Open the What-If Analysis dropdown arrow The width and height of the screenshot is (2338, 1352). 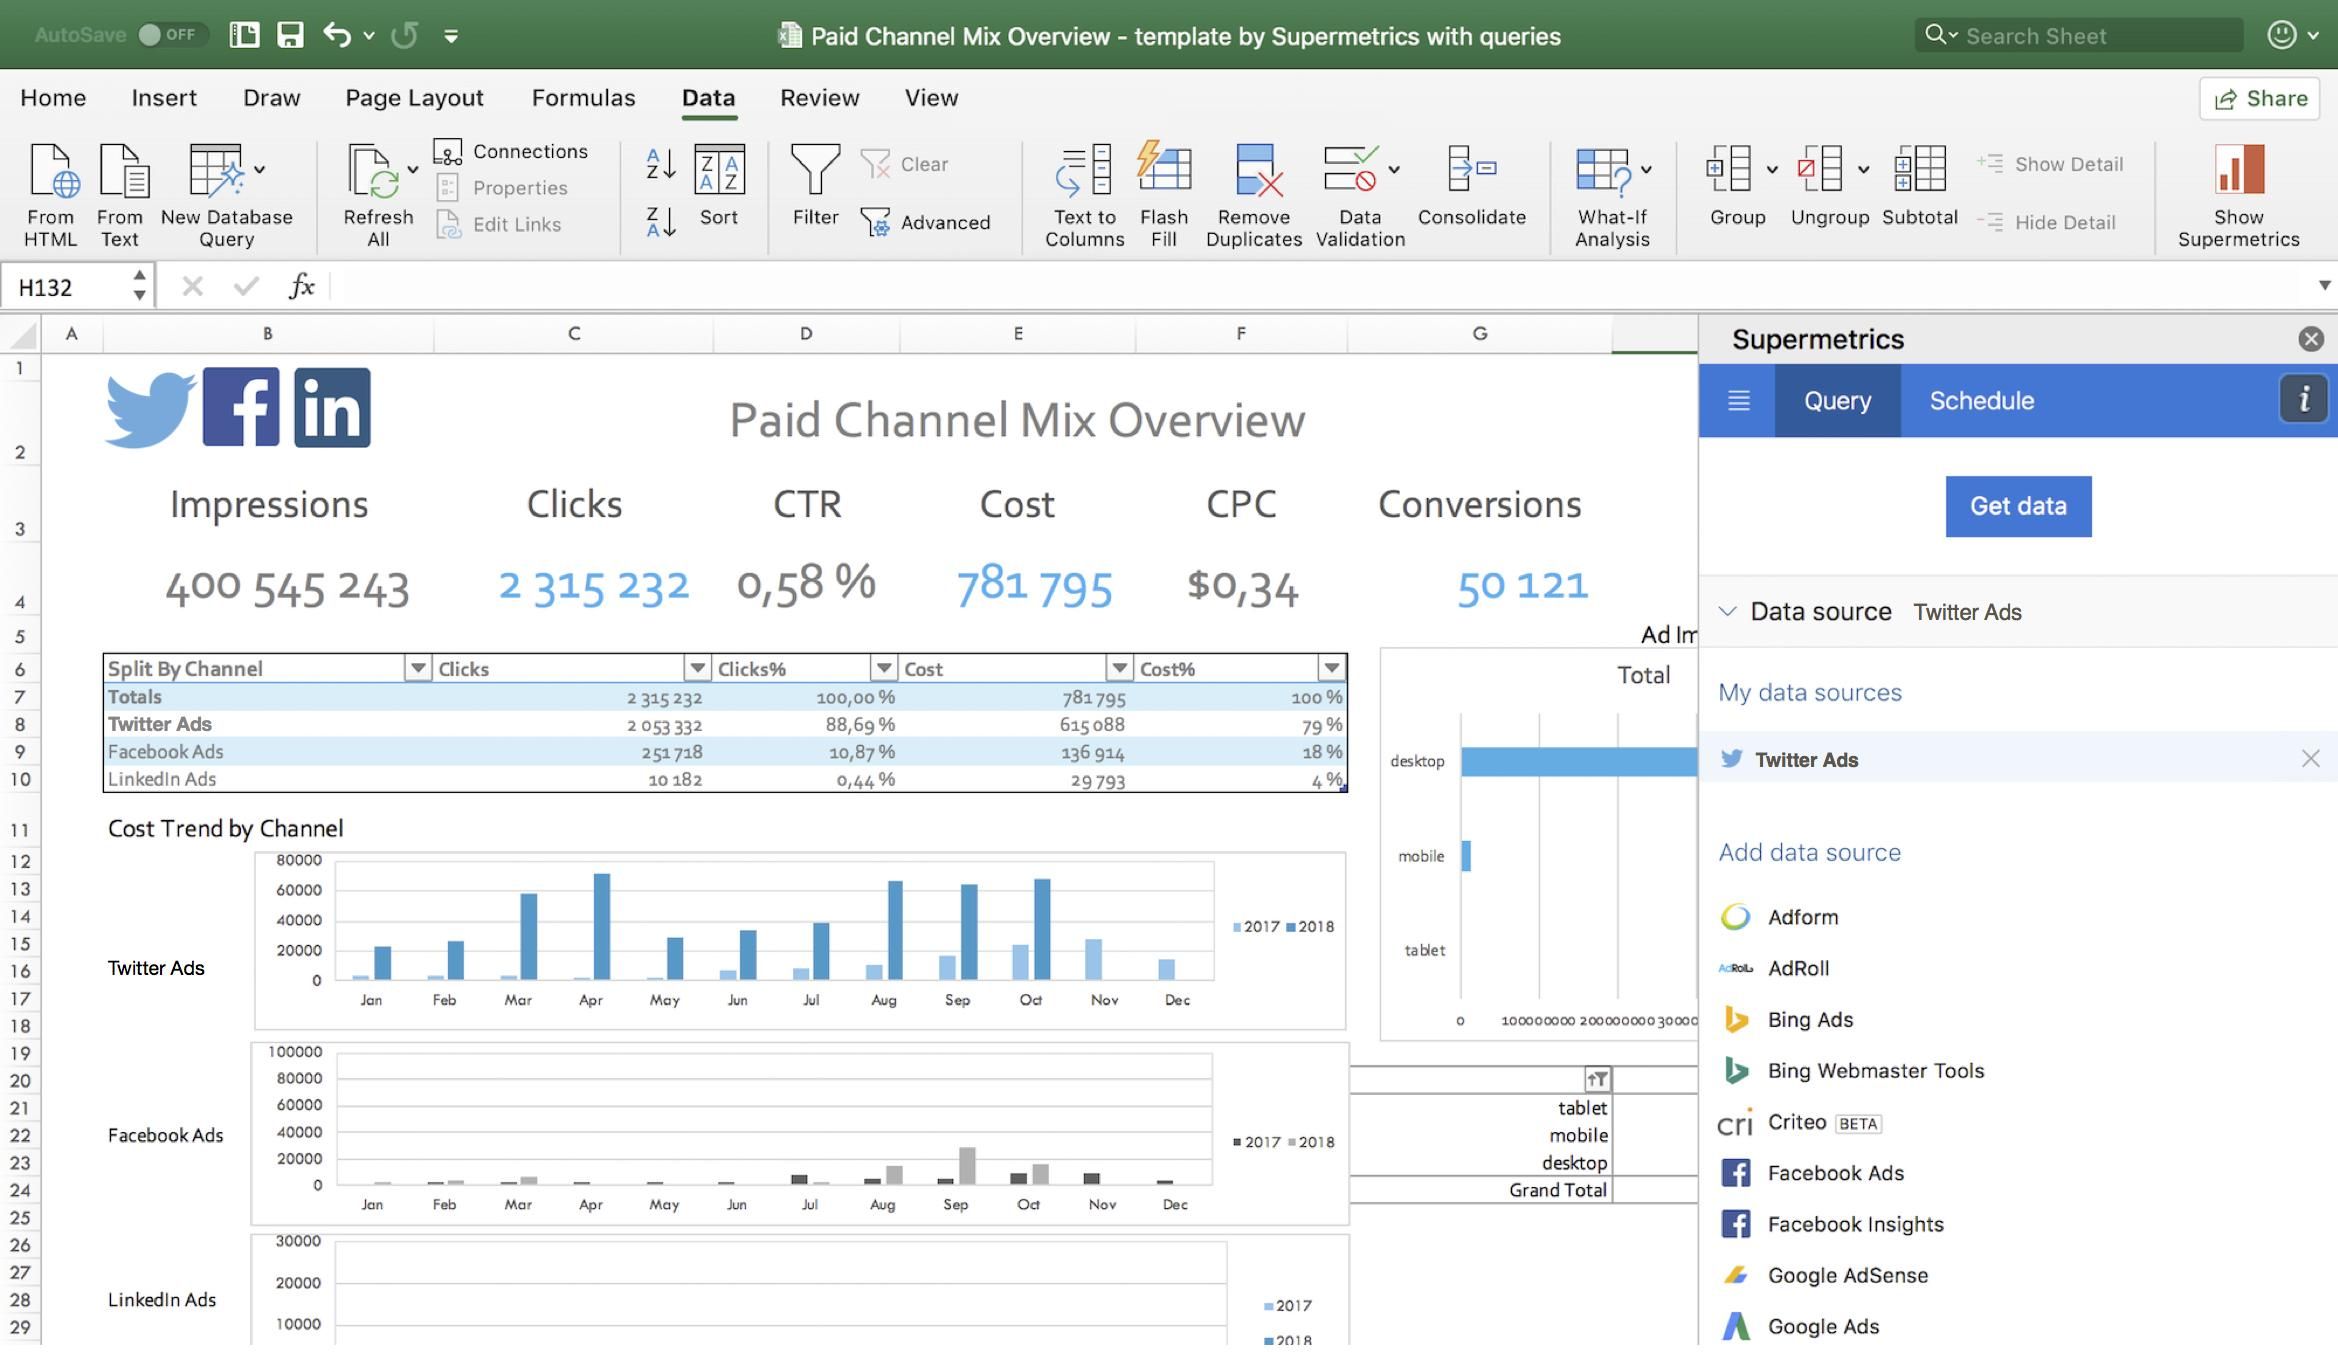tap(1646, 170)
